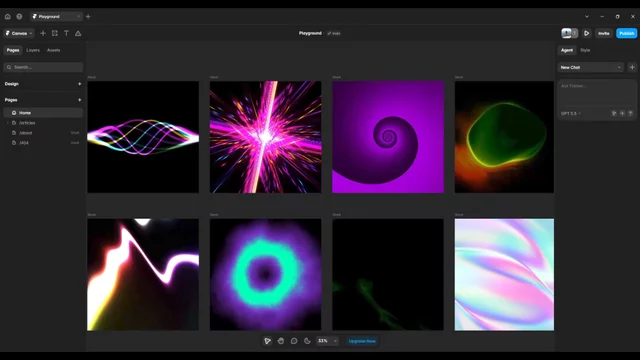Start a new agent chat with plus
Image resolution: width=640 pixels, height=360 pixels.
[x=632, y=67]
